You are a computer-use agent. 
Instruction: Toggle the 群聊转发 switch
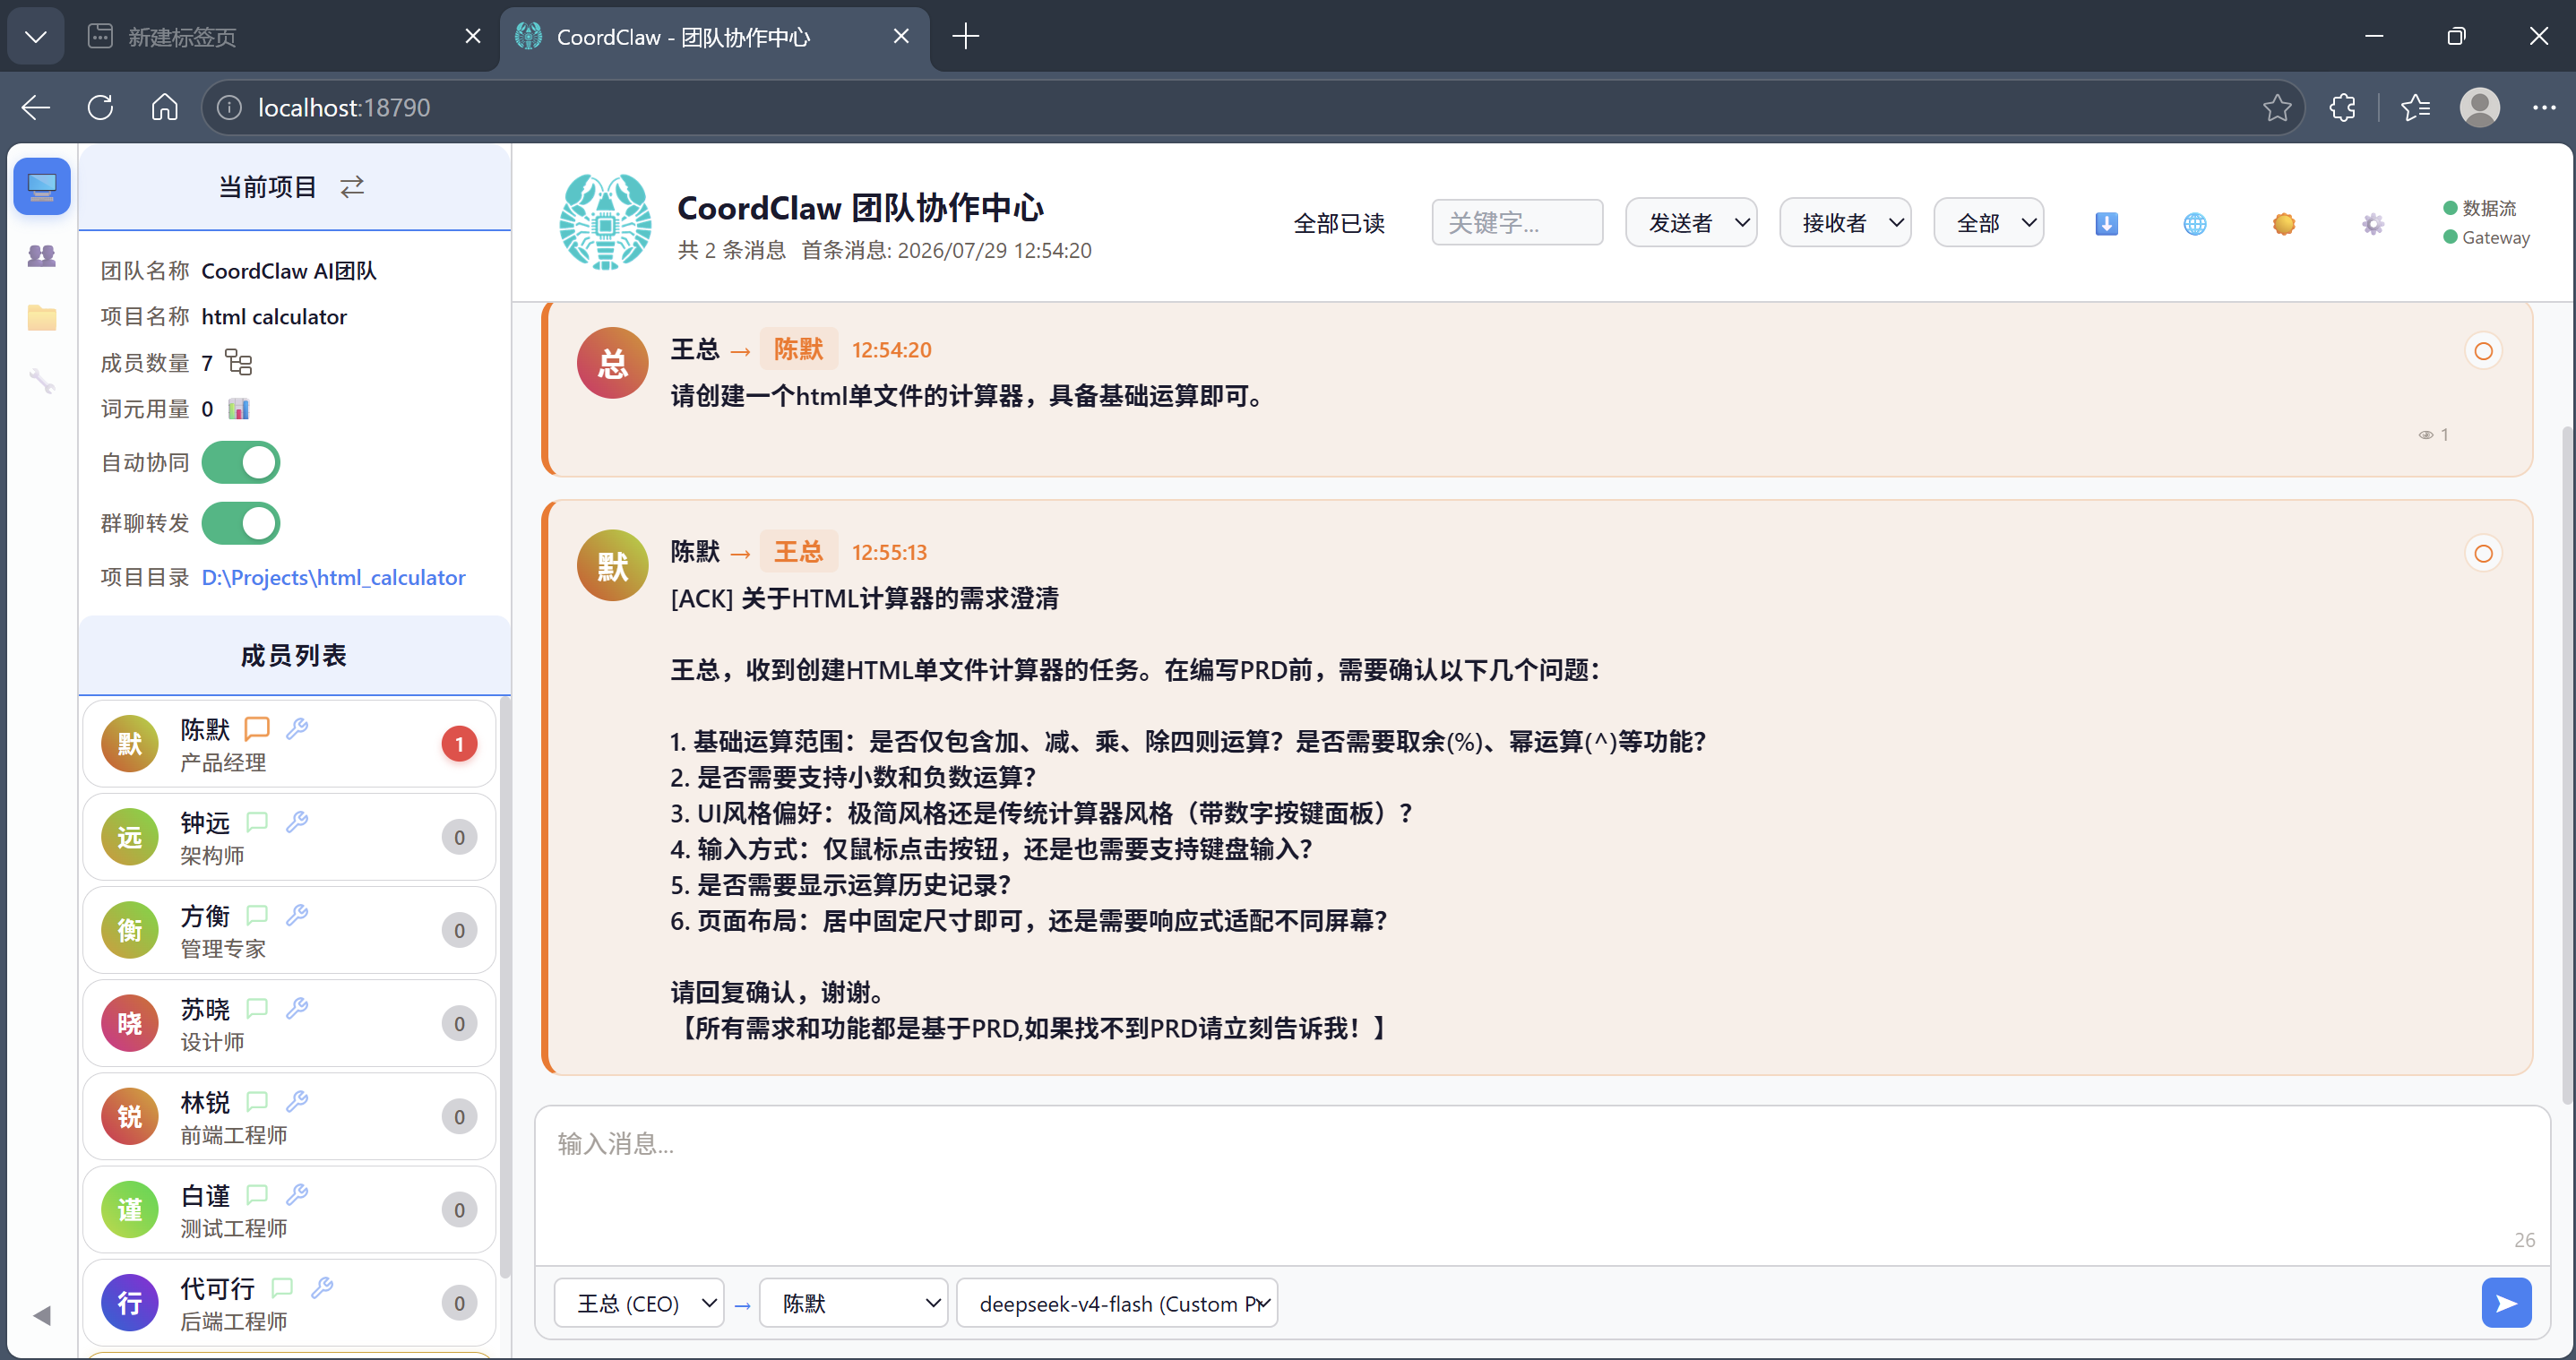(241, 523)
